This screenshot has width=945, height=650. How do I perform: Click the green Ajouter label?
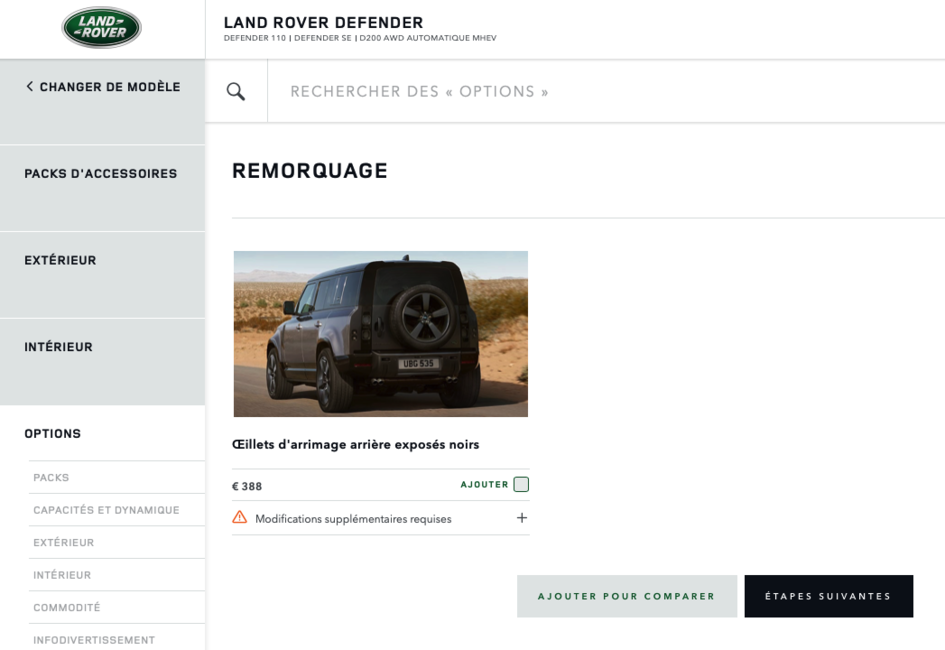485,484
